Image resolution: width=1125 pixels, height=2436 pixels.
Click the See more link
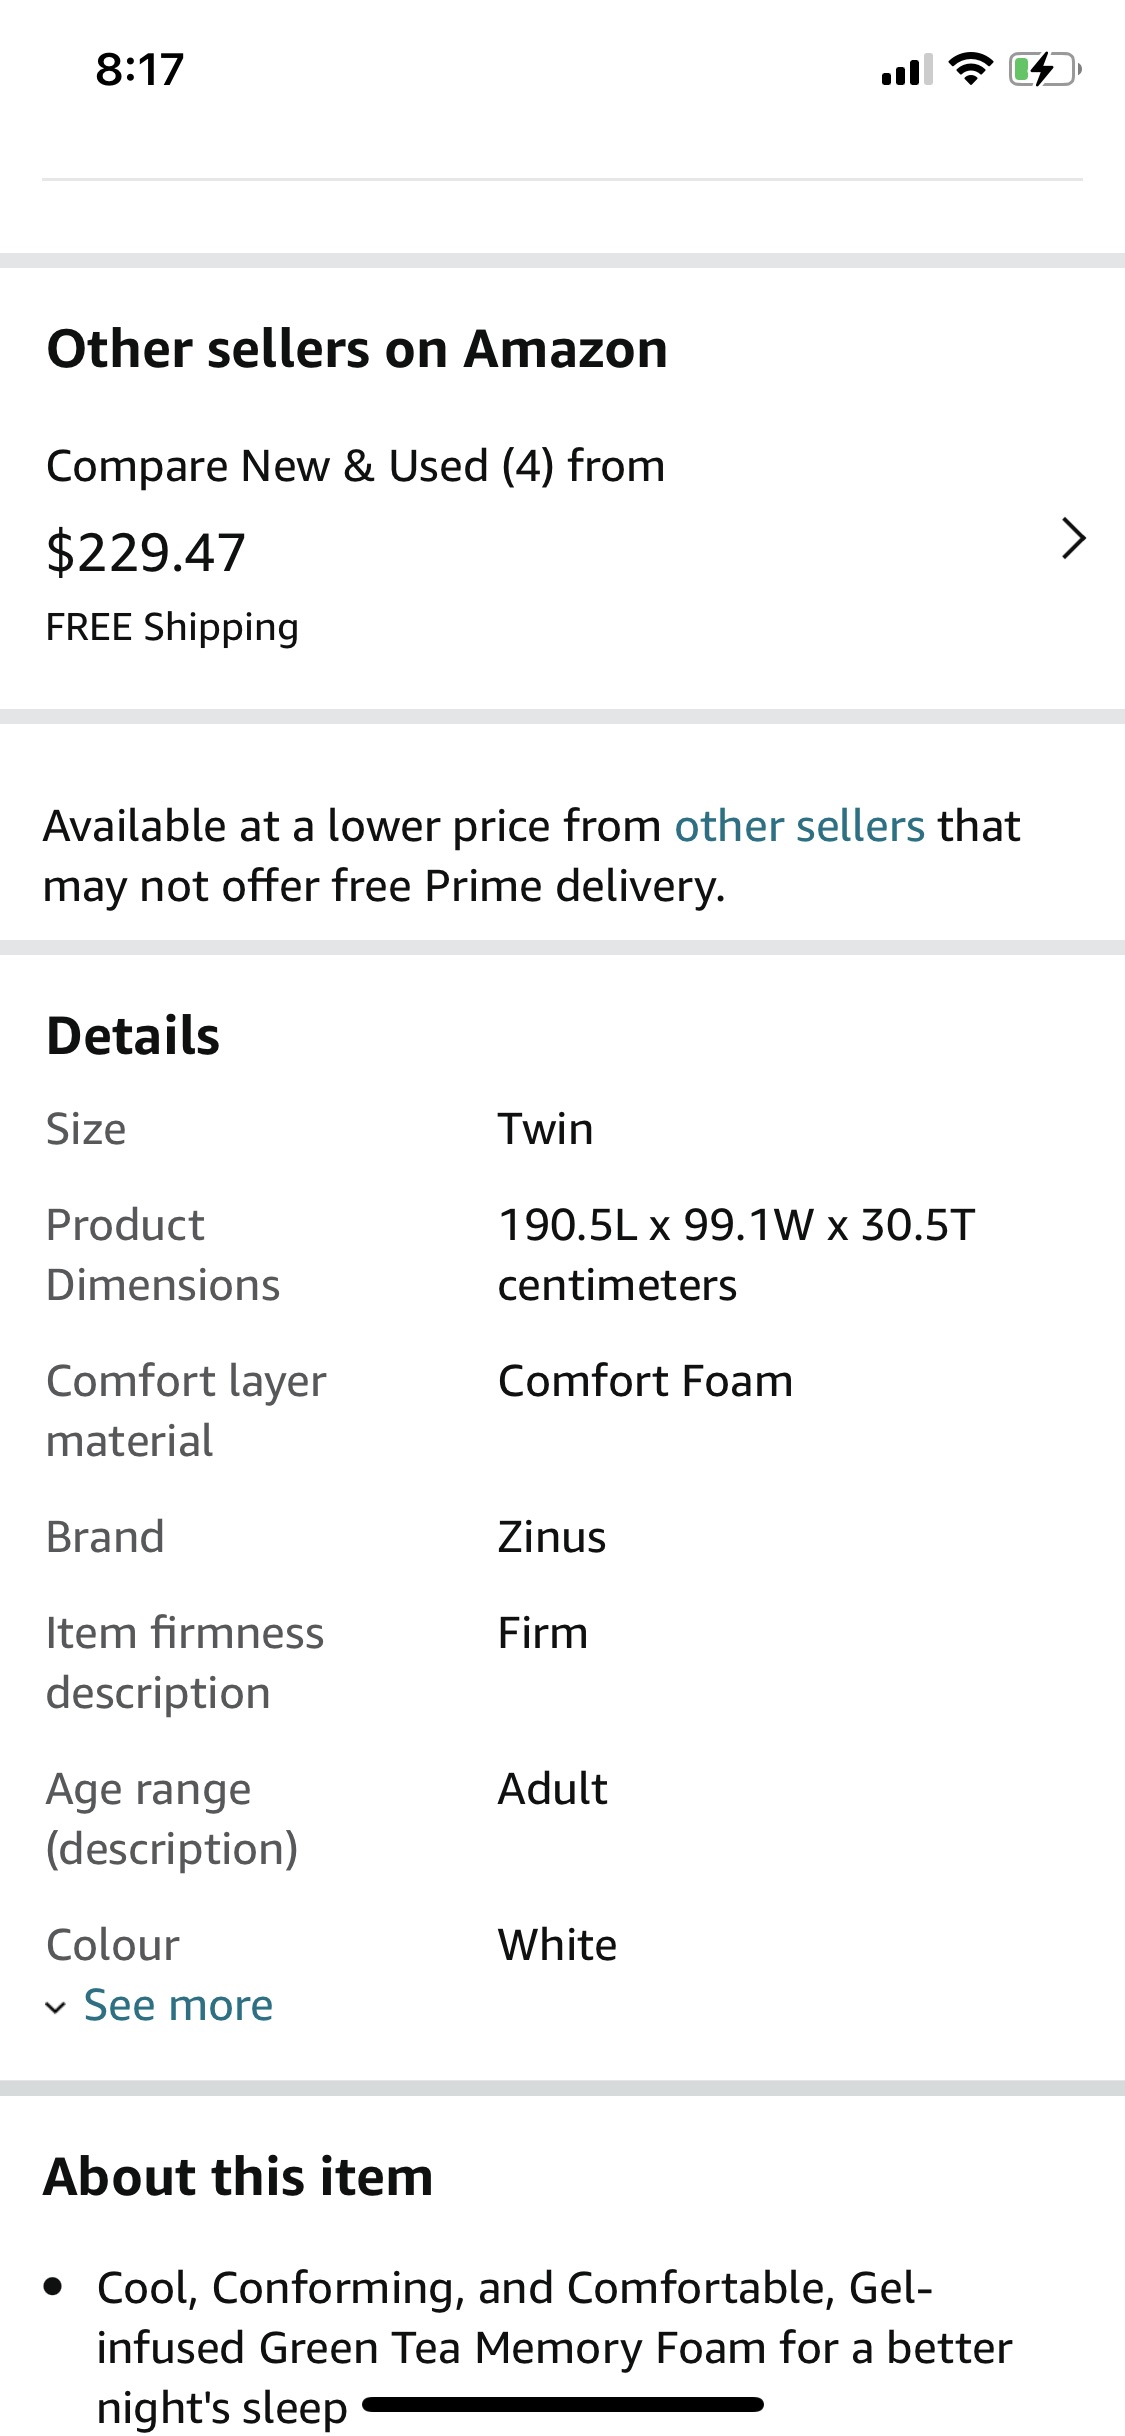[178, 2005]
